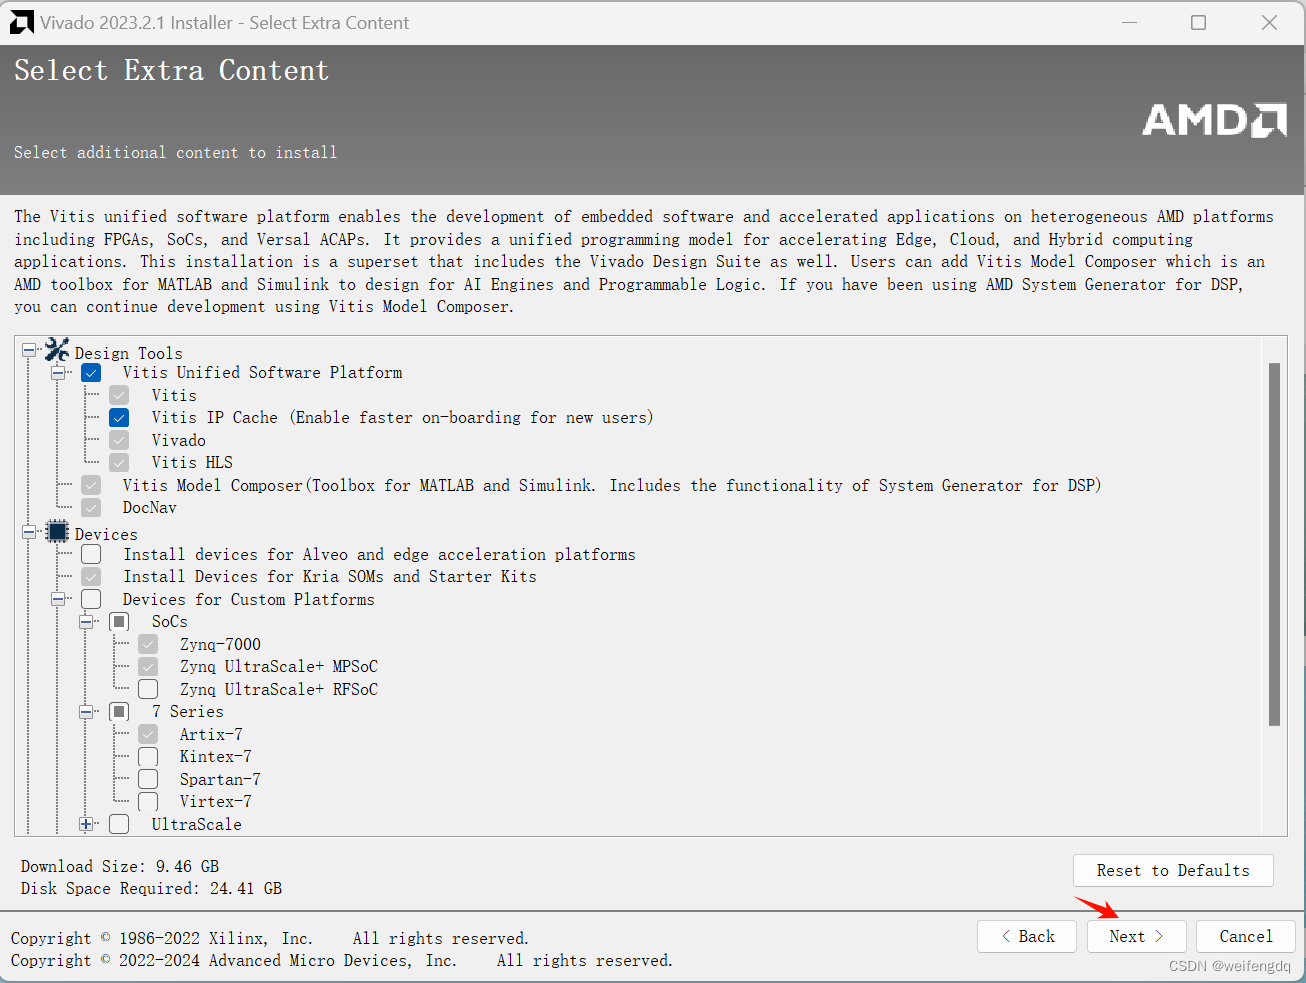Select Install Devices for Kria SOMs text
The image size is (1306, 983).
tap(330, 577)
